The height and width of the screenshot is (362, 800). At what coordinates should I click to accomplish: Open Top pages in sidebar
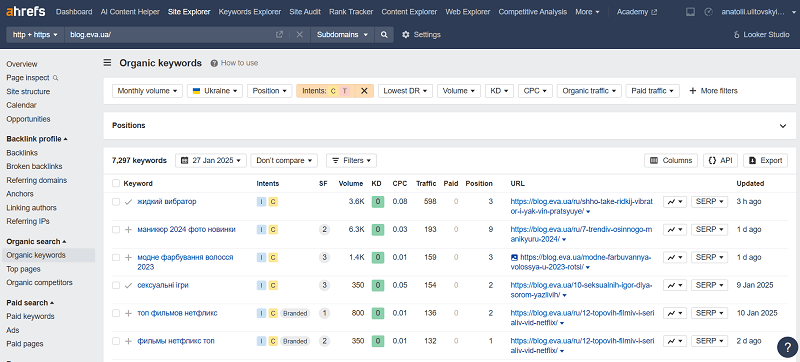(23, 269)
